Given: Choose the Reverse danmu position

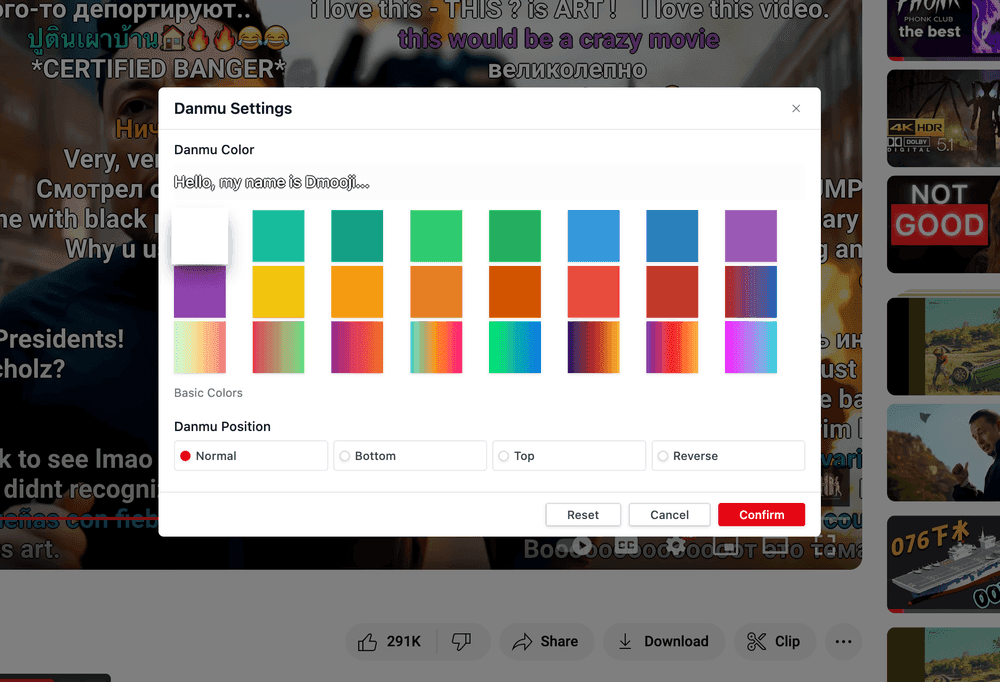Looking at the screenshot, I should tap(728, 456).
